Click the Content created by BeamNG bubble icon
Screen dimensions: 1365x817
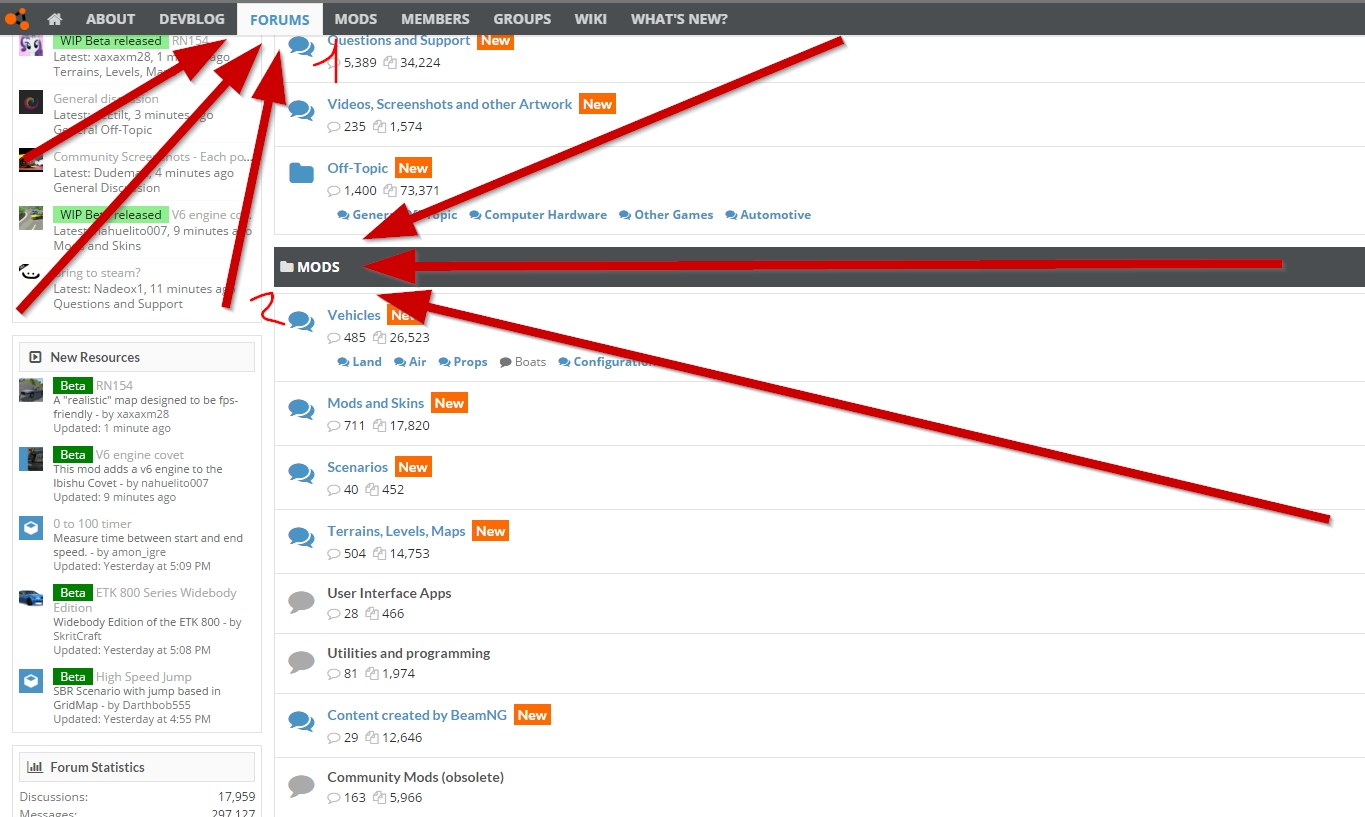[301, 721]
